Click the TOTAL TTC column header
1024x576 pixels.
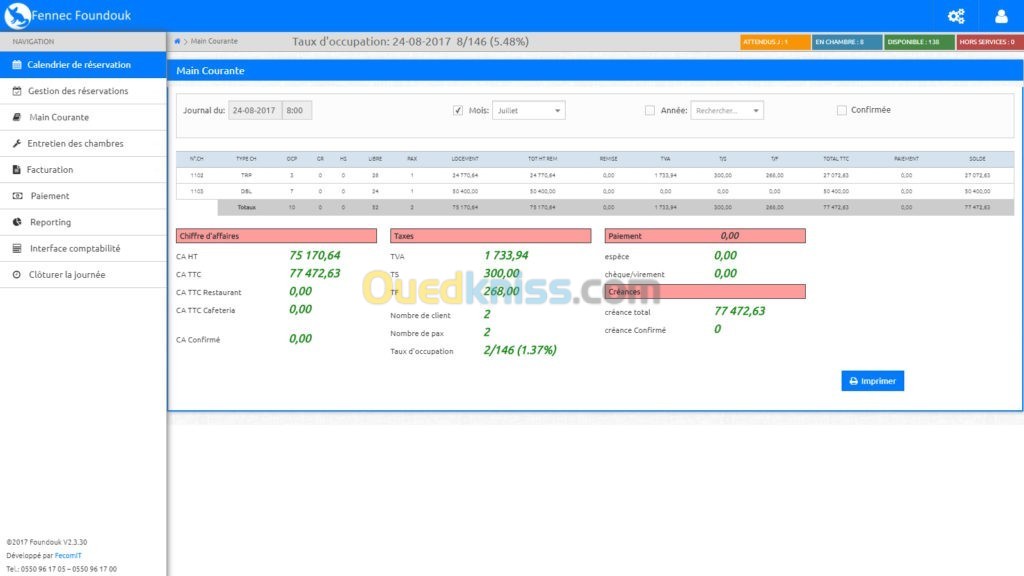(836, 159)
